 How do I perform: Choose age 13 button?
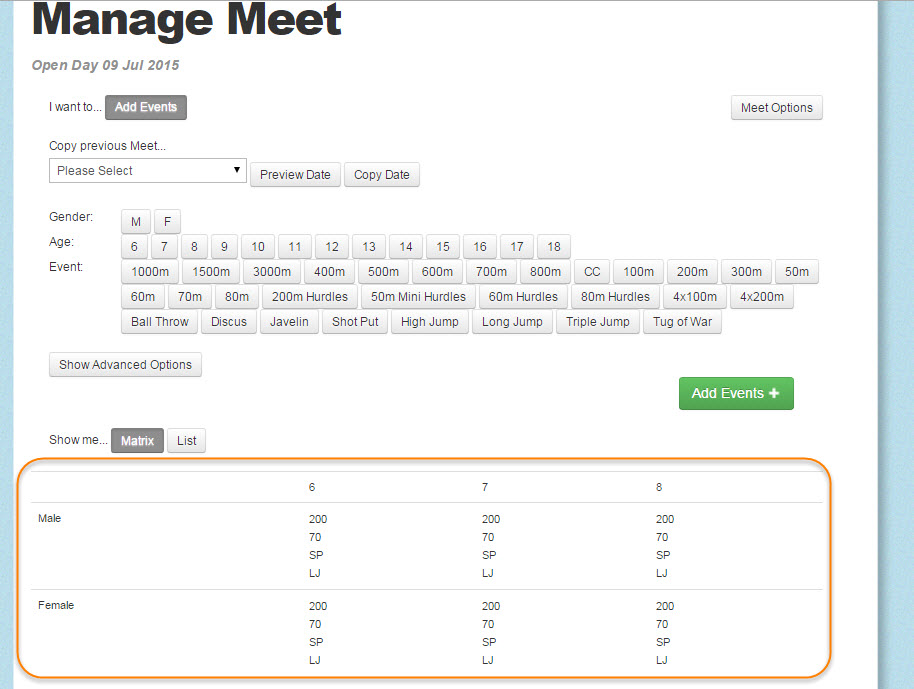pos(369,247)
